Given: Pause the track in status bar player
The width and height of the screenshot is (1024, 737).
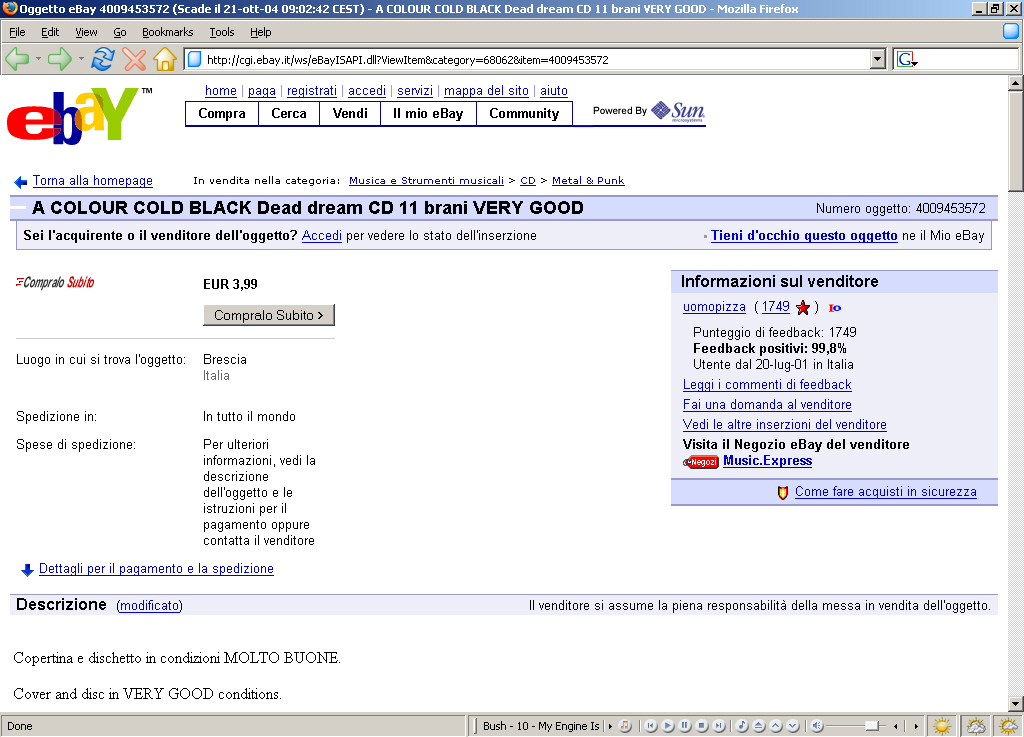Looking at the screenshot, I should tap(684, 726).
